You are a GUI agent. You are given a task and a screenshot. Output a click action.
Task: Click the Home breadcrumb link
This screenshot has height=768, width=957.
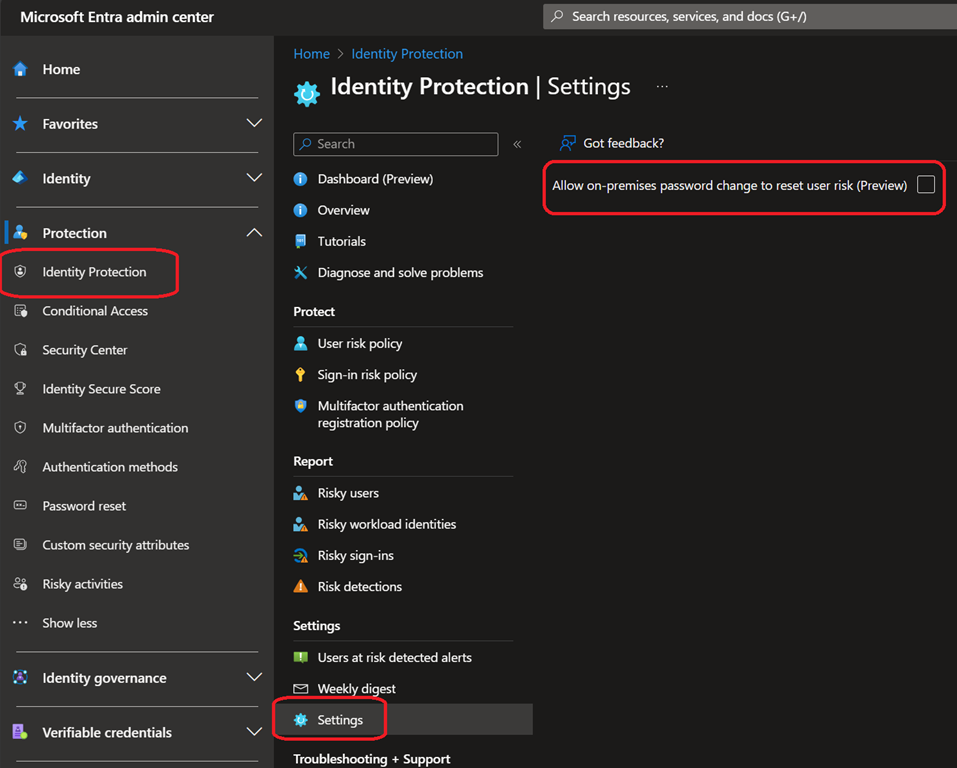coord(311,53)
